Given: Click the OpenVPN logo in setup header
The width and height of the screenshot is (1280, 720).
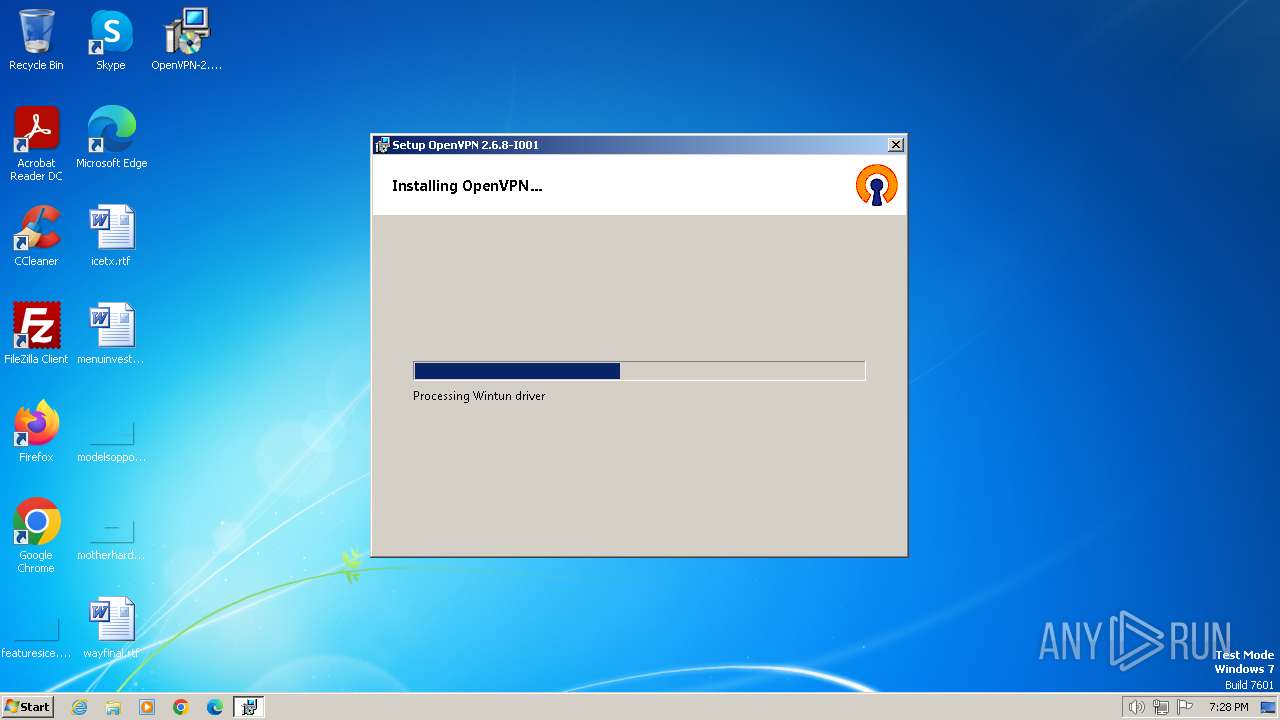Looking at the screenshot, I should pos(877,185).
